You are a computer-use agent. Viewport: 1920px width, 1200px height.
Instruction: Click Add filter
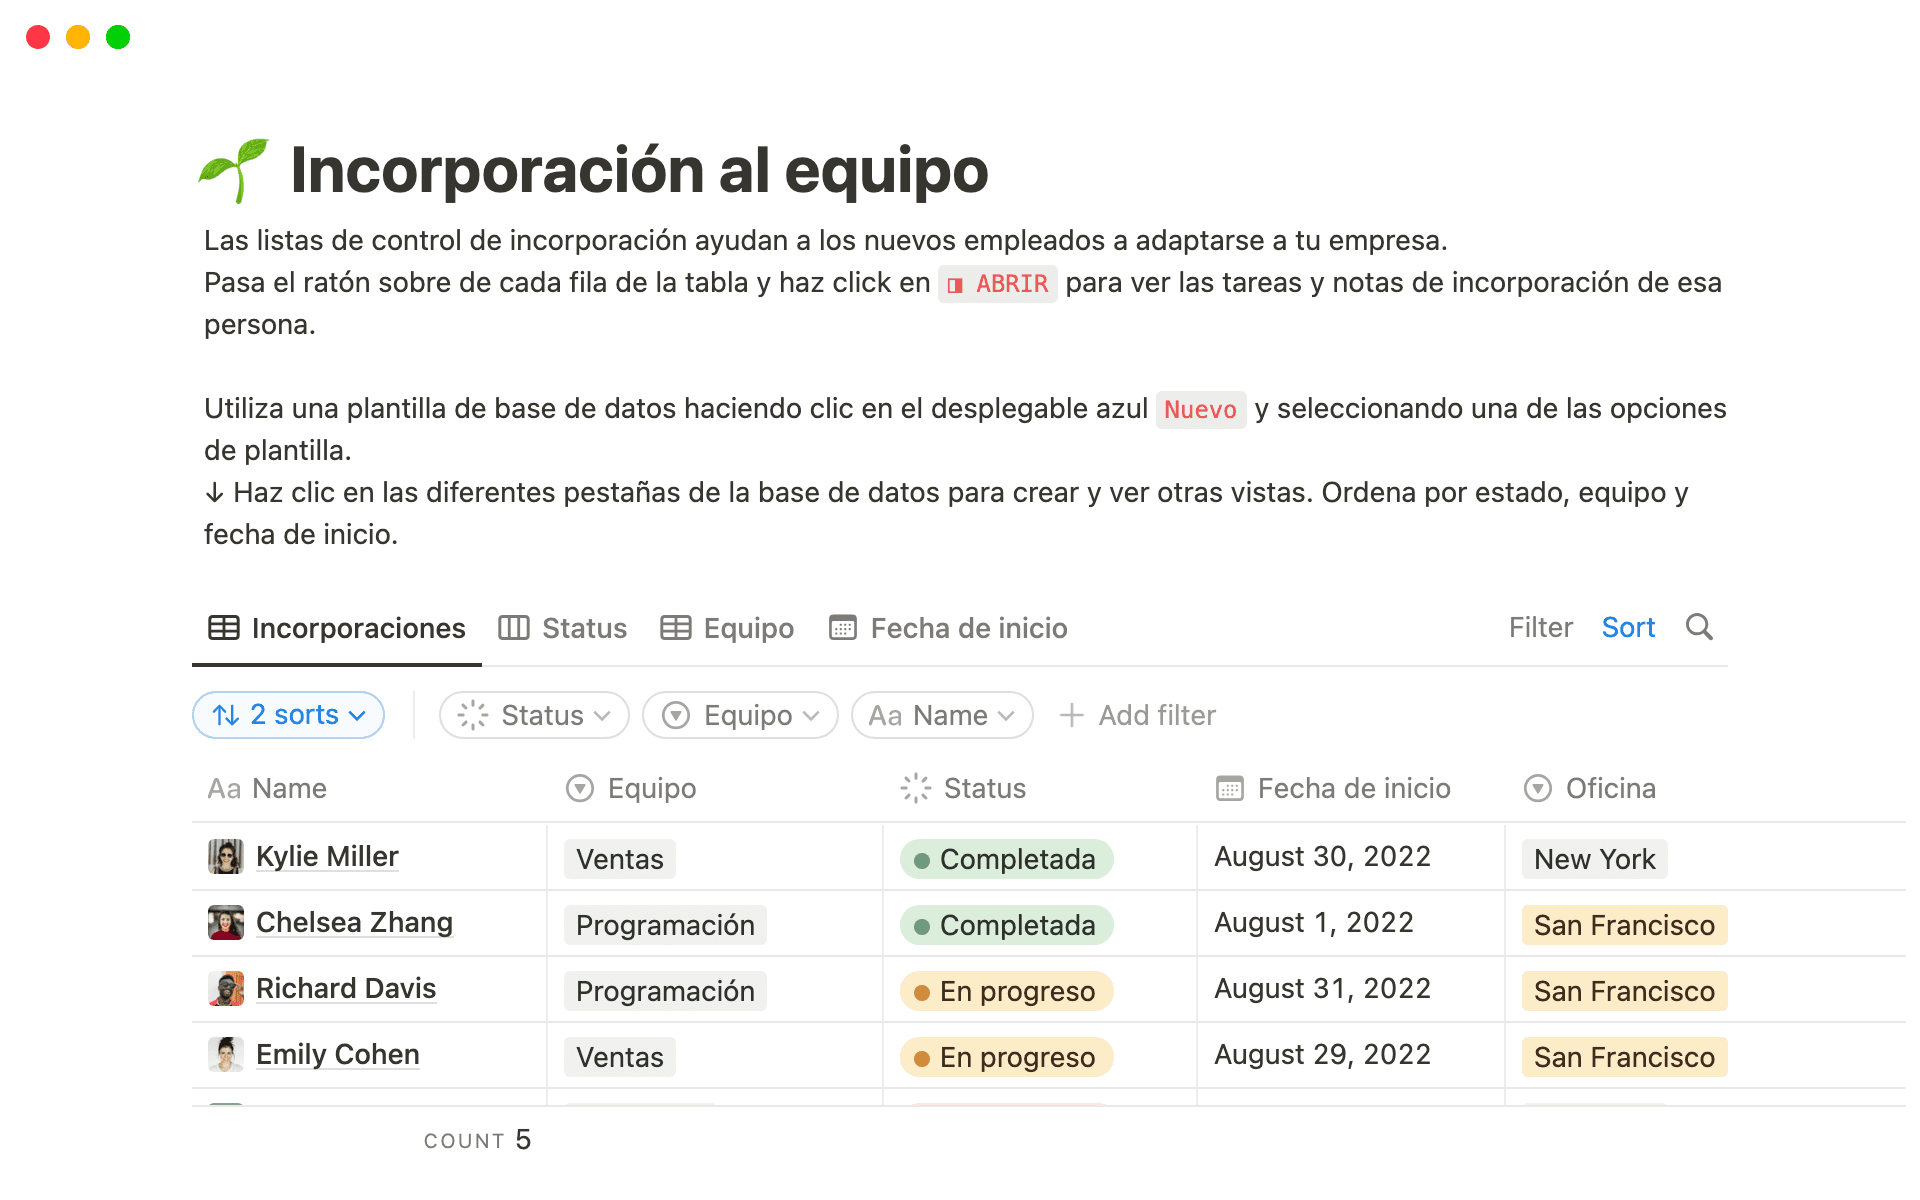(1137, 715)
